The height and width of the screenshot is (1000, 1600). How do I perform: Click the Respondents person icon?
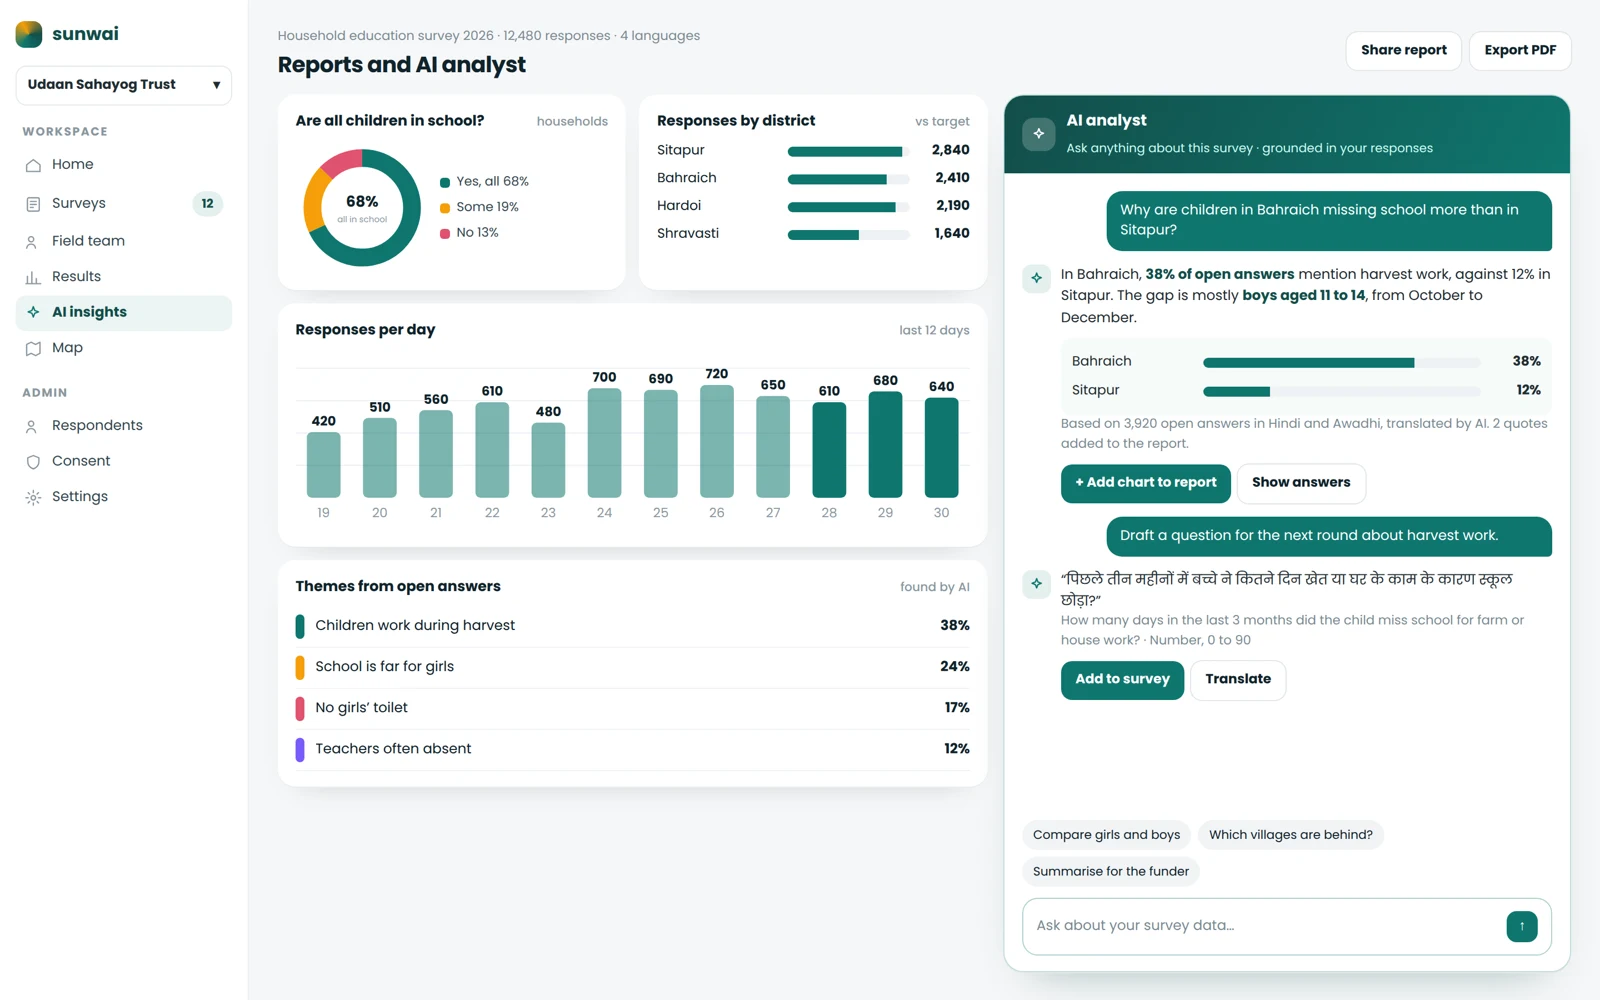[33, 426]
